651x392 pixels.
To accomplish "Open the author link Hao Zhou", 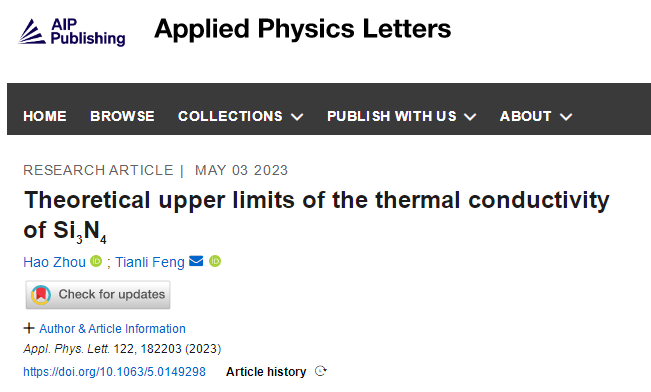I will (x=54, y=262).
